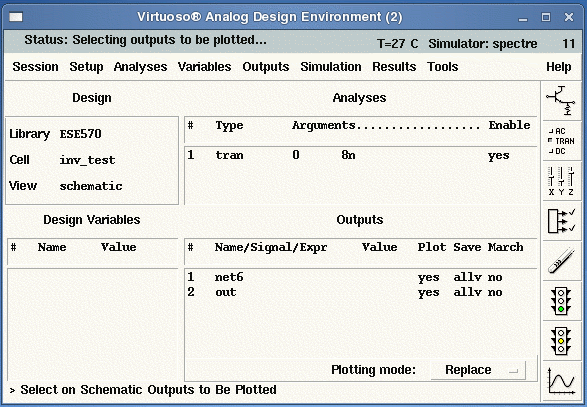Viewport: 587px width, 407px height.
Task: Click the Choose Design transistor icon
Action: 560,100
